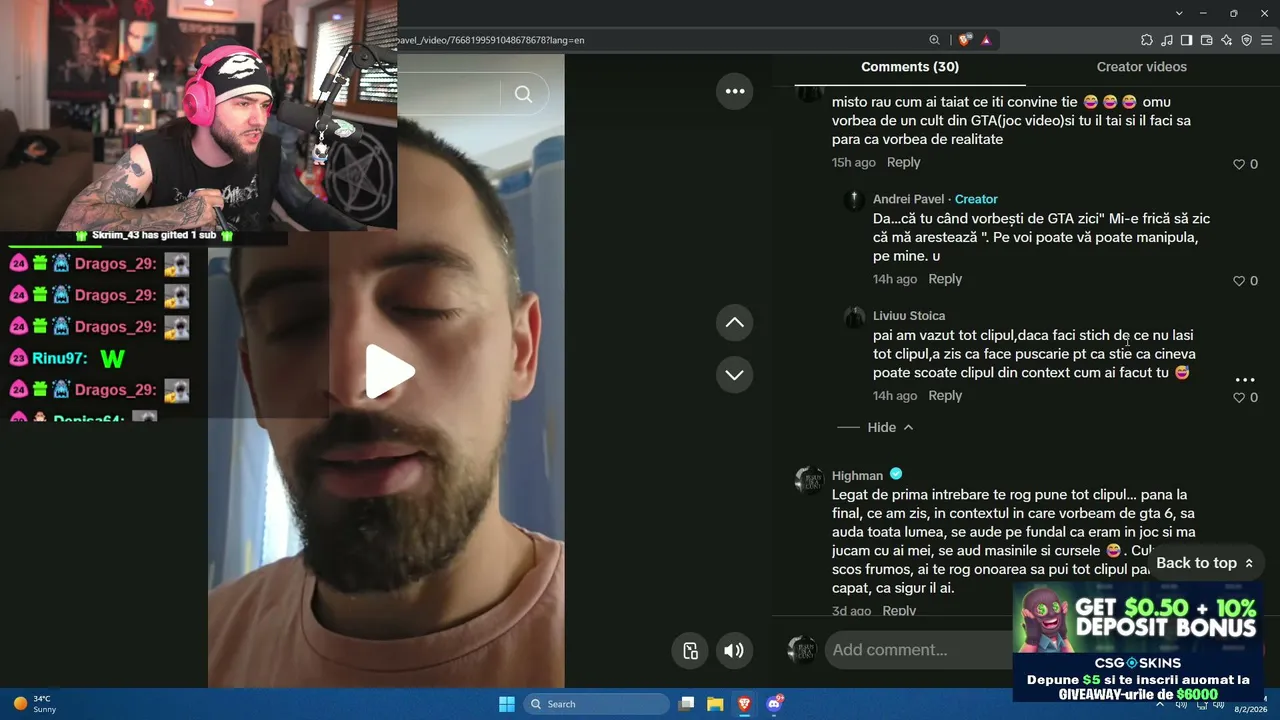Like Liviuu Stoica's comment

[x=1239, y=397]
